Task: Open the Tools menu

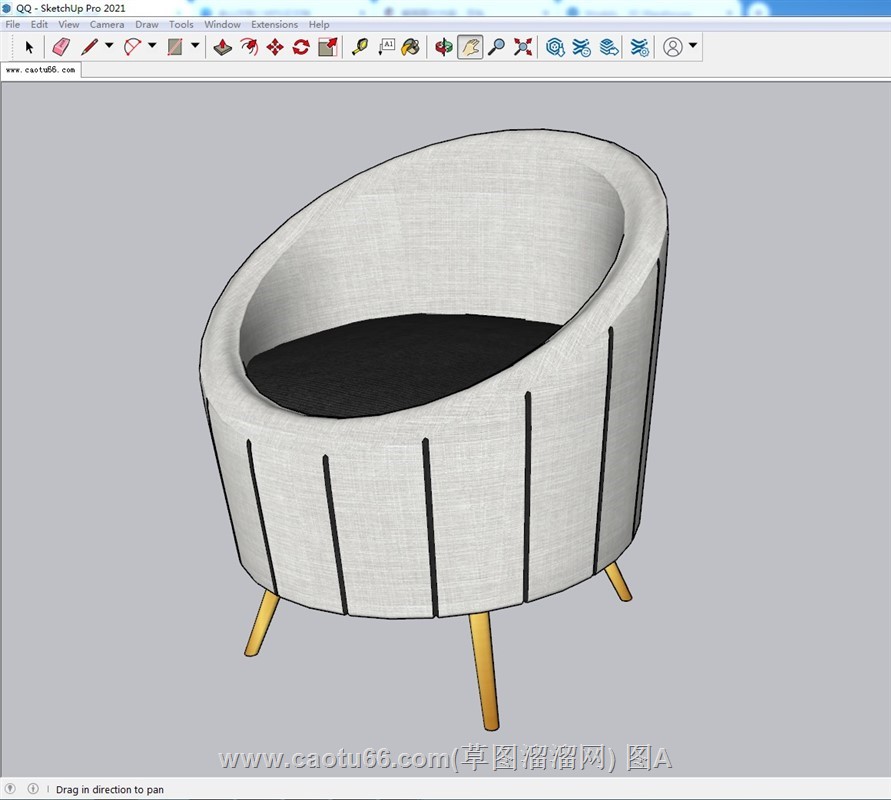Action: [181, 24]
